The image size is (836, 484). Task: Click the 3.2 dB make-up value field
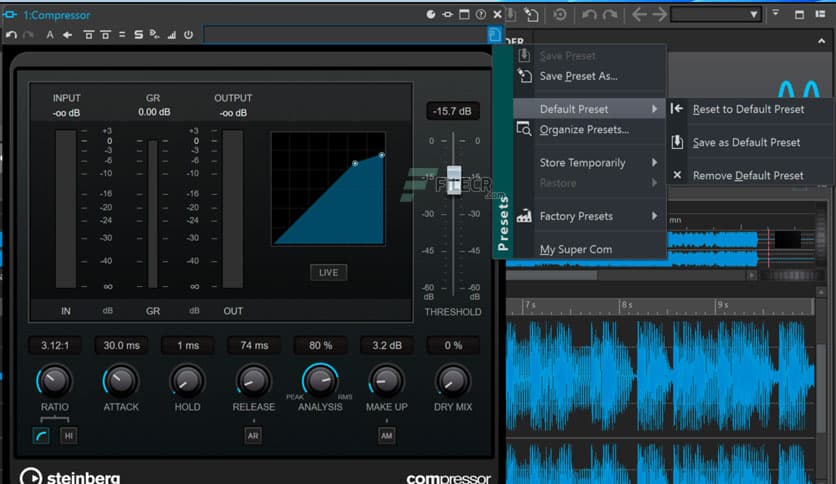click(387, 345)
